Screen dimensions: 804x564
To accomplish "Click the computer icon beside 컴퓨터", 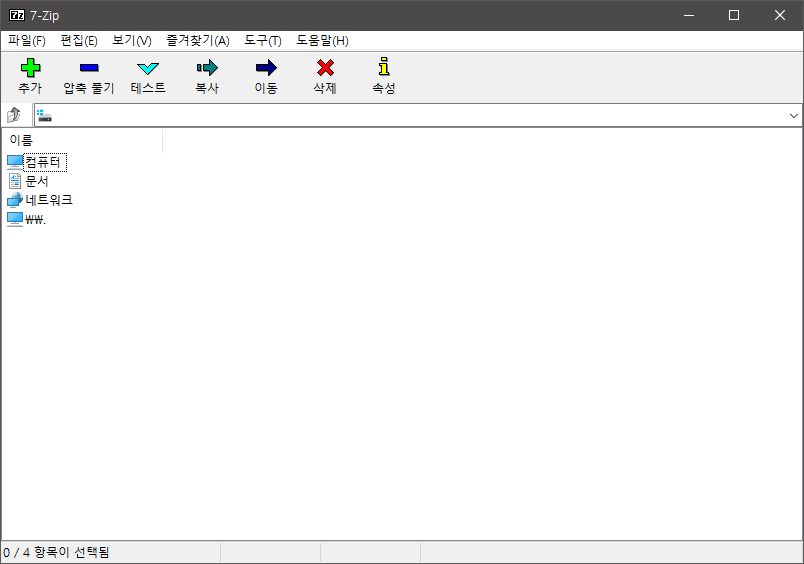I will 15,162.
